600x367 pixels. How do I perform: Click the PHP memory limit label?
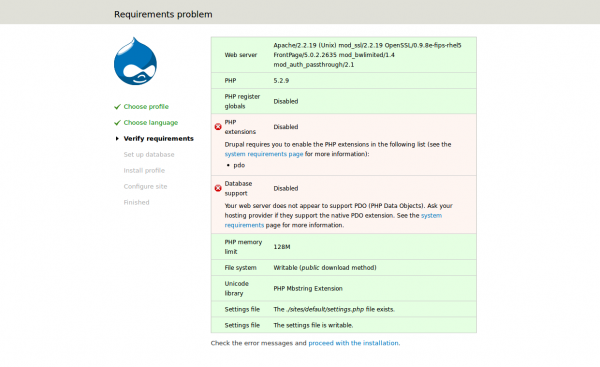243,247
